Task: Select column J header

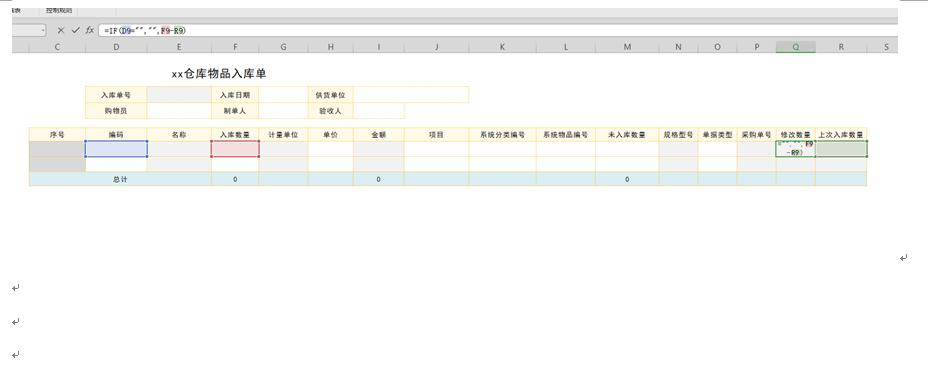Action: (x=437, y=47)
